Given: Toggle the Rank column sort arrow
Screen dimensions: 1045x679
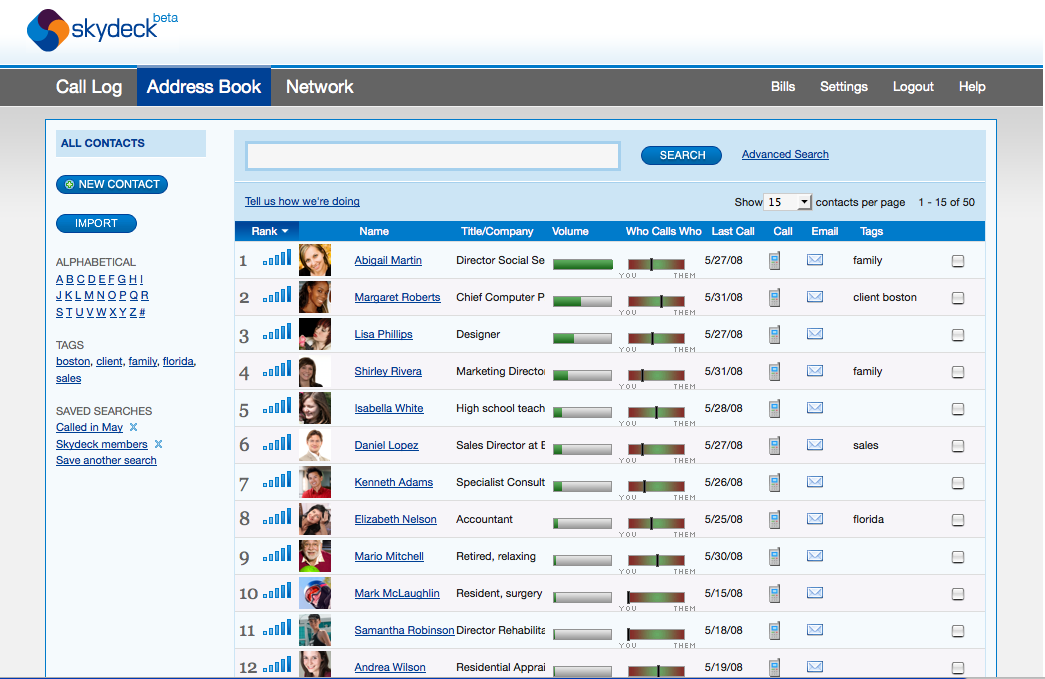Looking at the screenshot, I should 285,232.
